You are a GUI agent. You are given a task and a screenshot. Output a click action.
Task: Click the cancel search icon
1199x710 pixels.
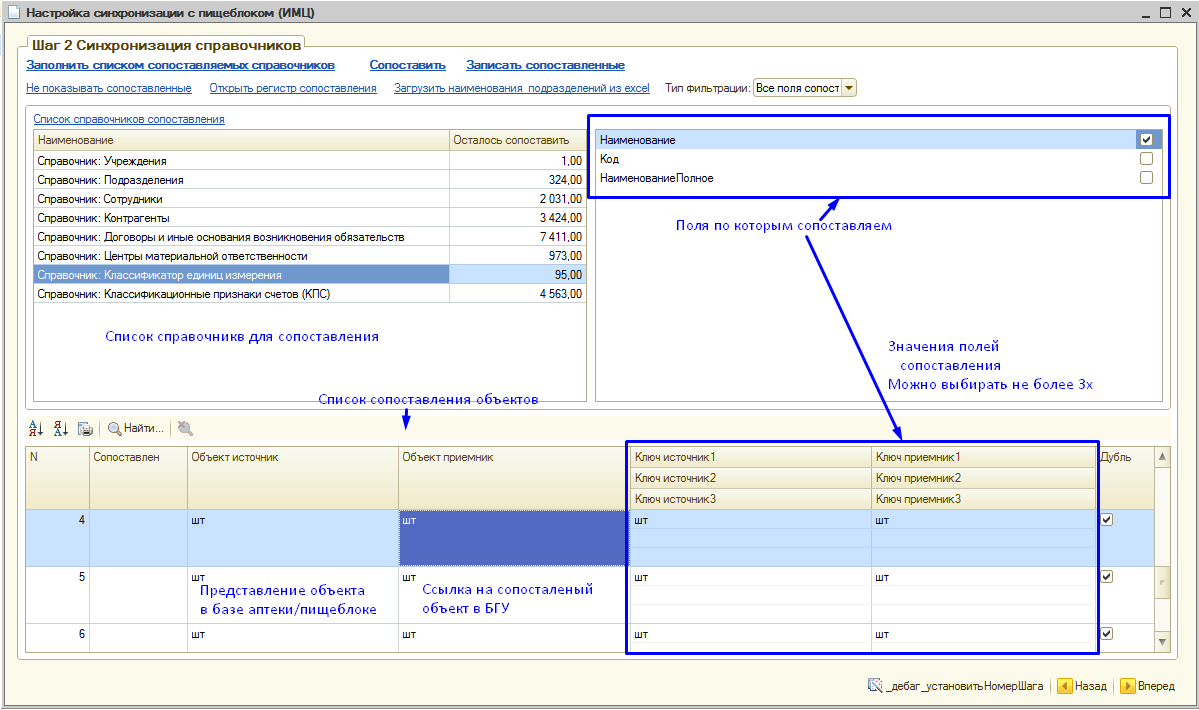(x=185, y=429)
